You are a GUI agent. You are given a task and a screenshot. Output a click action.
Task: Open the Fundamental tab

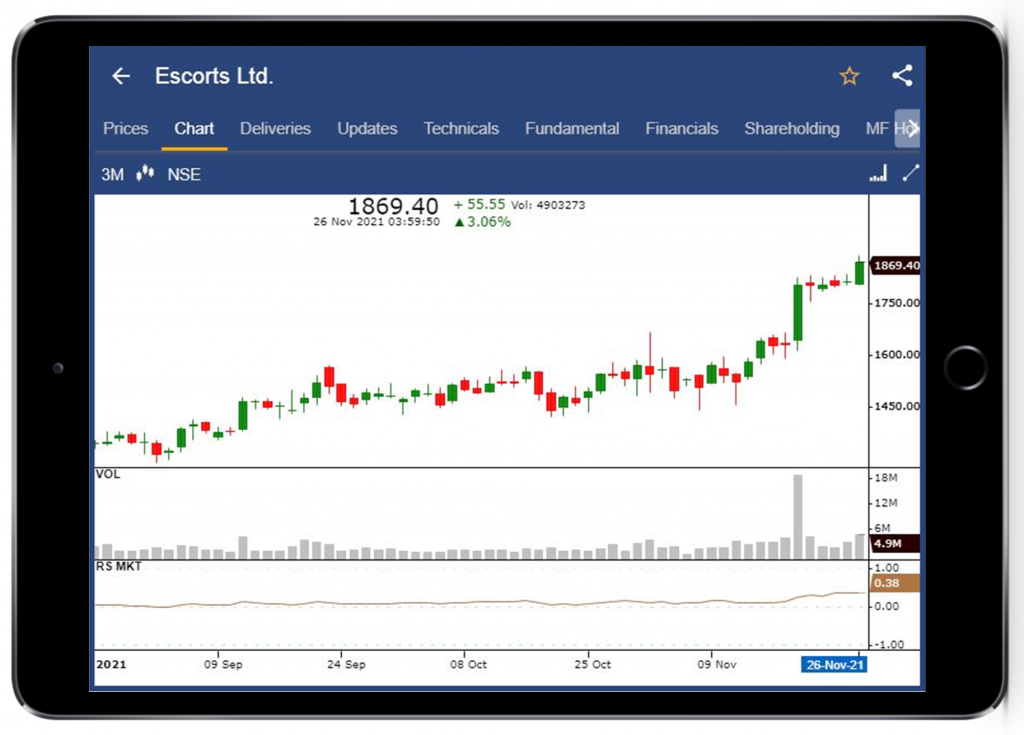572,128
